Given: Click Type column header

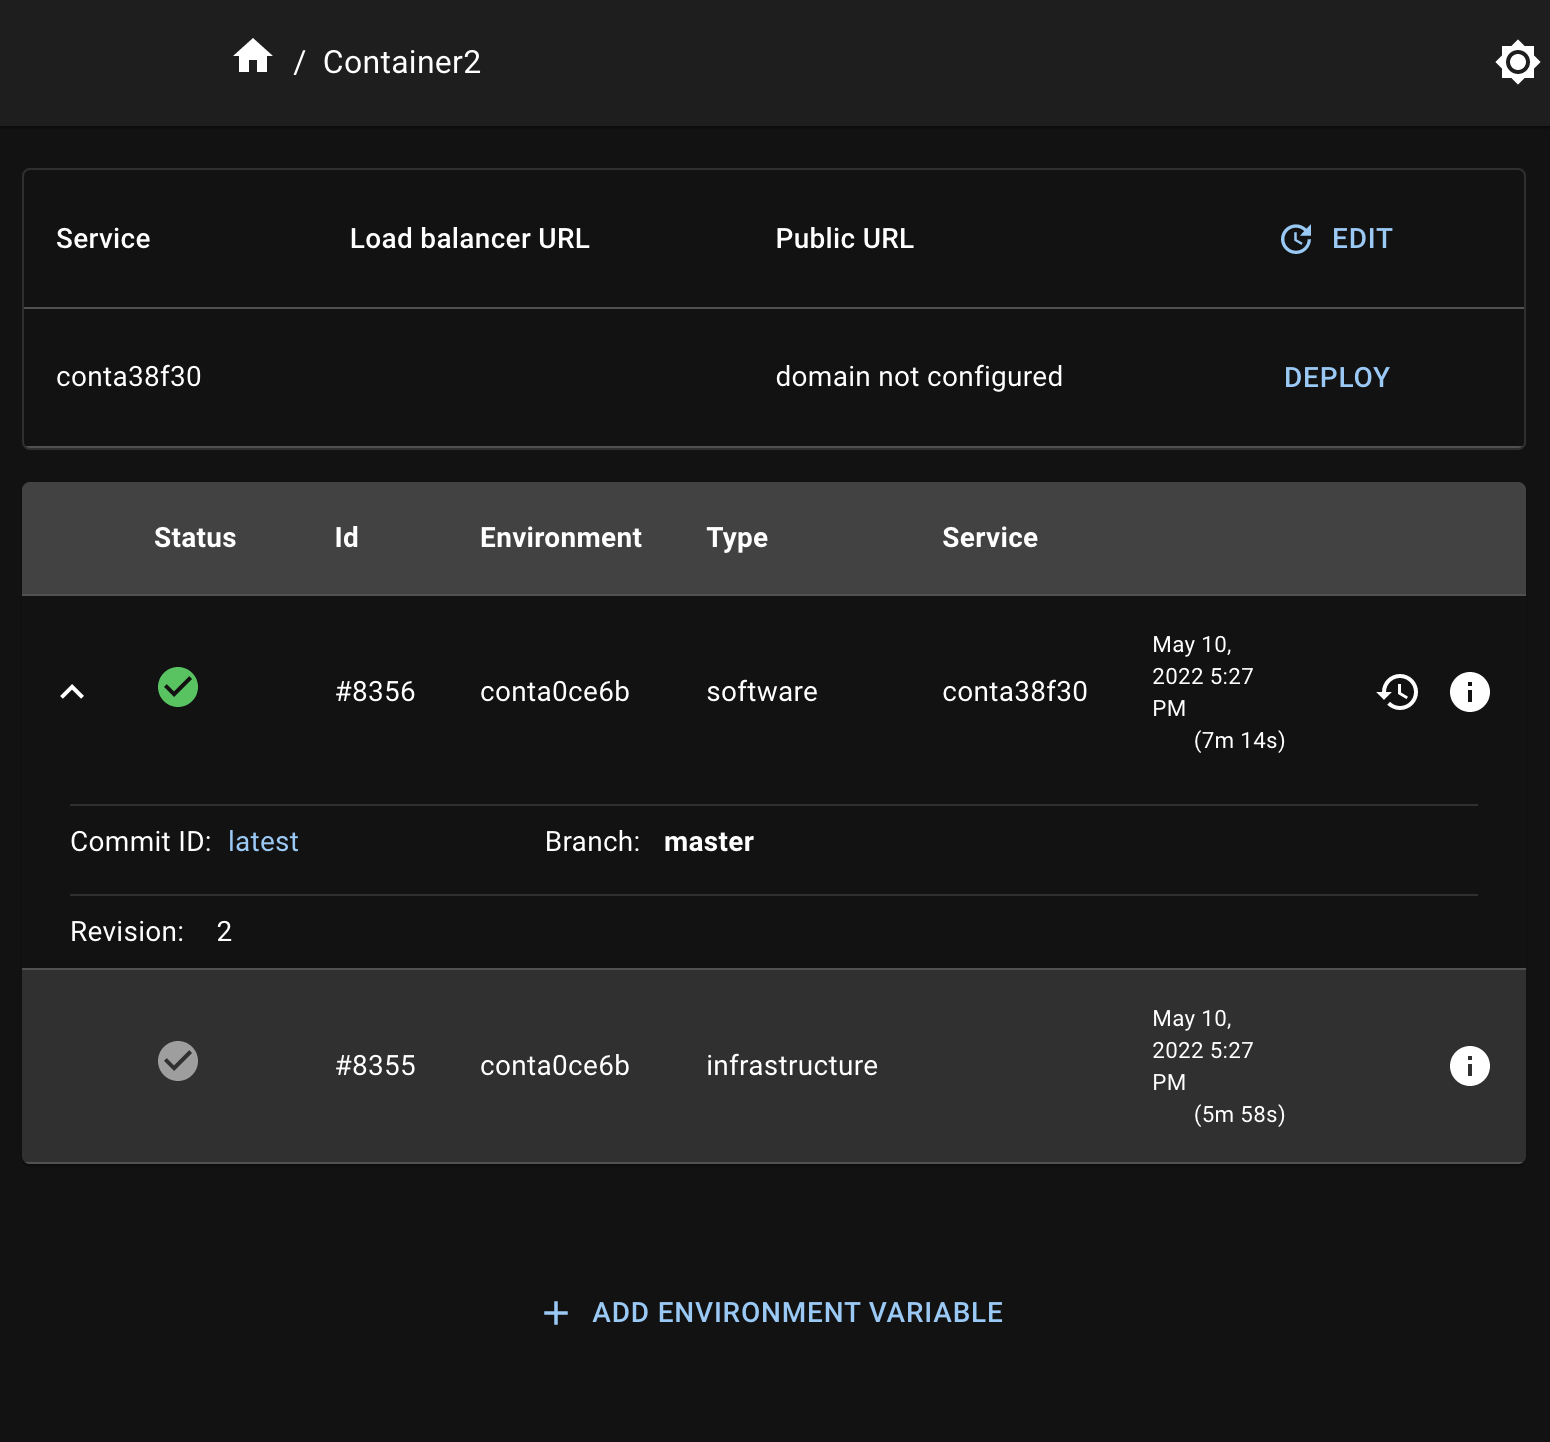Looking at the screenshot, I should tap(737, 538).
